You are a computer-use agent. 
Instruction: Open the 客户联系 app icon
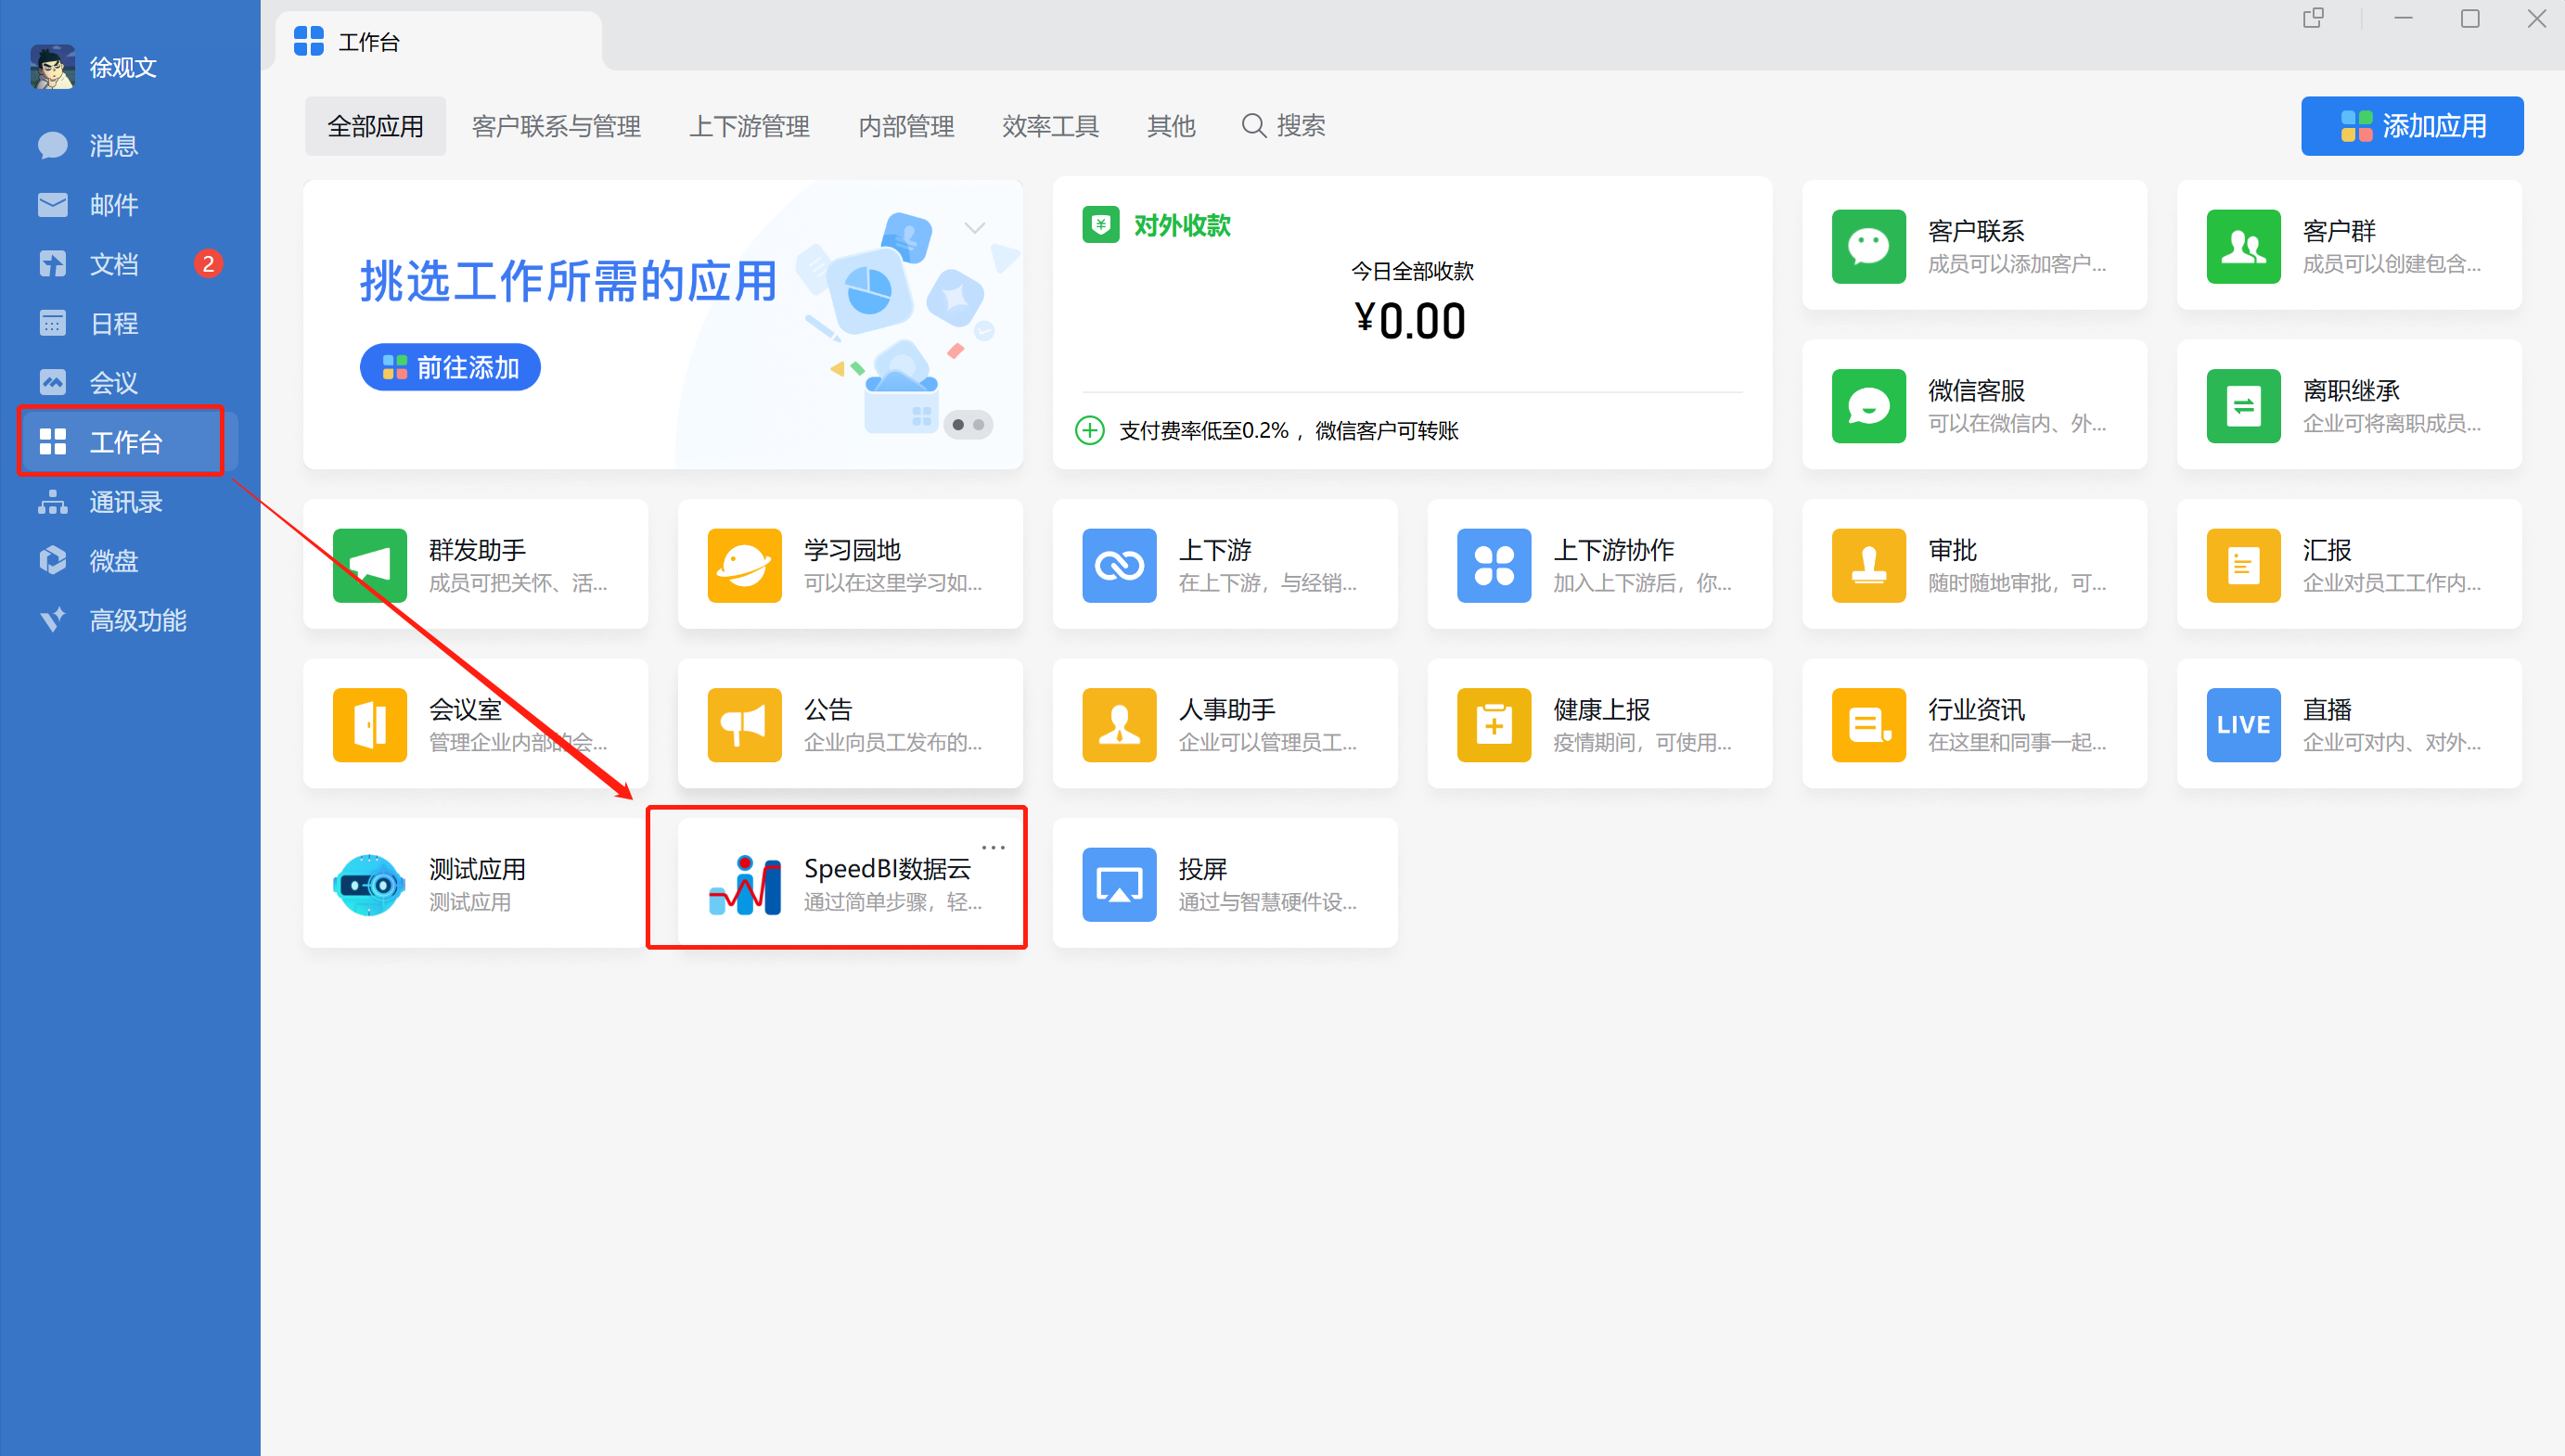coord(1868,246)
